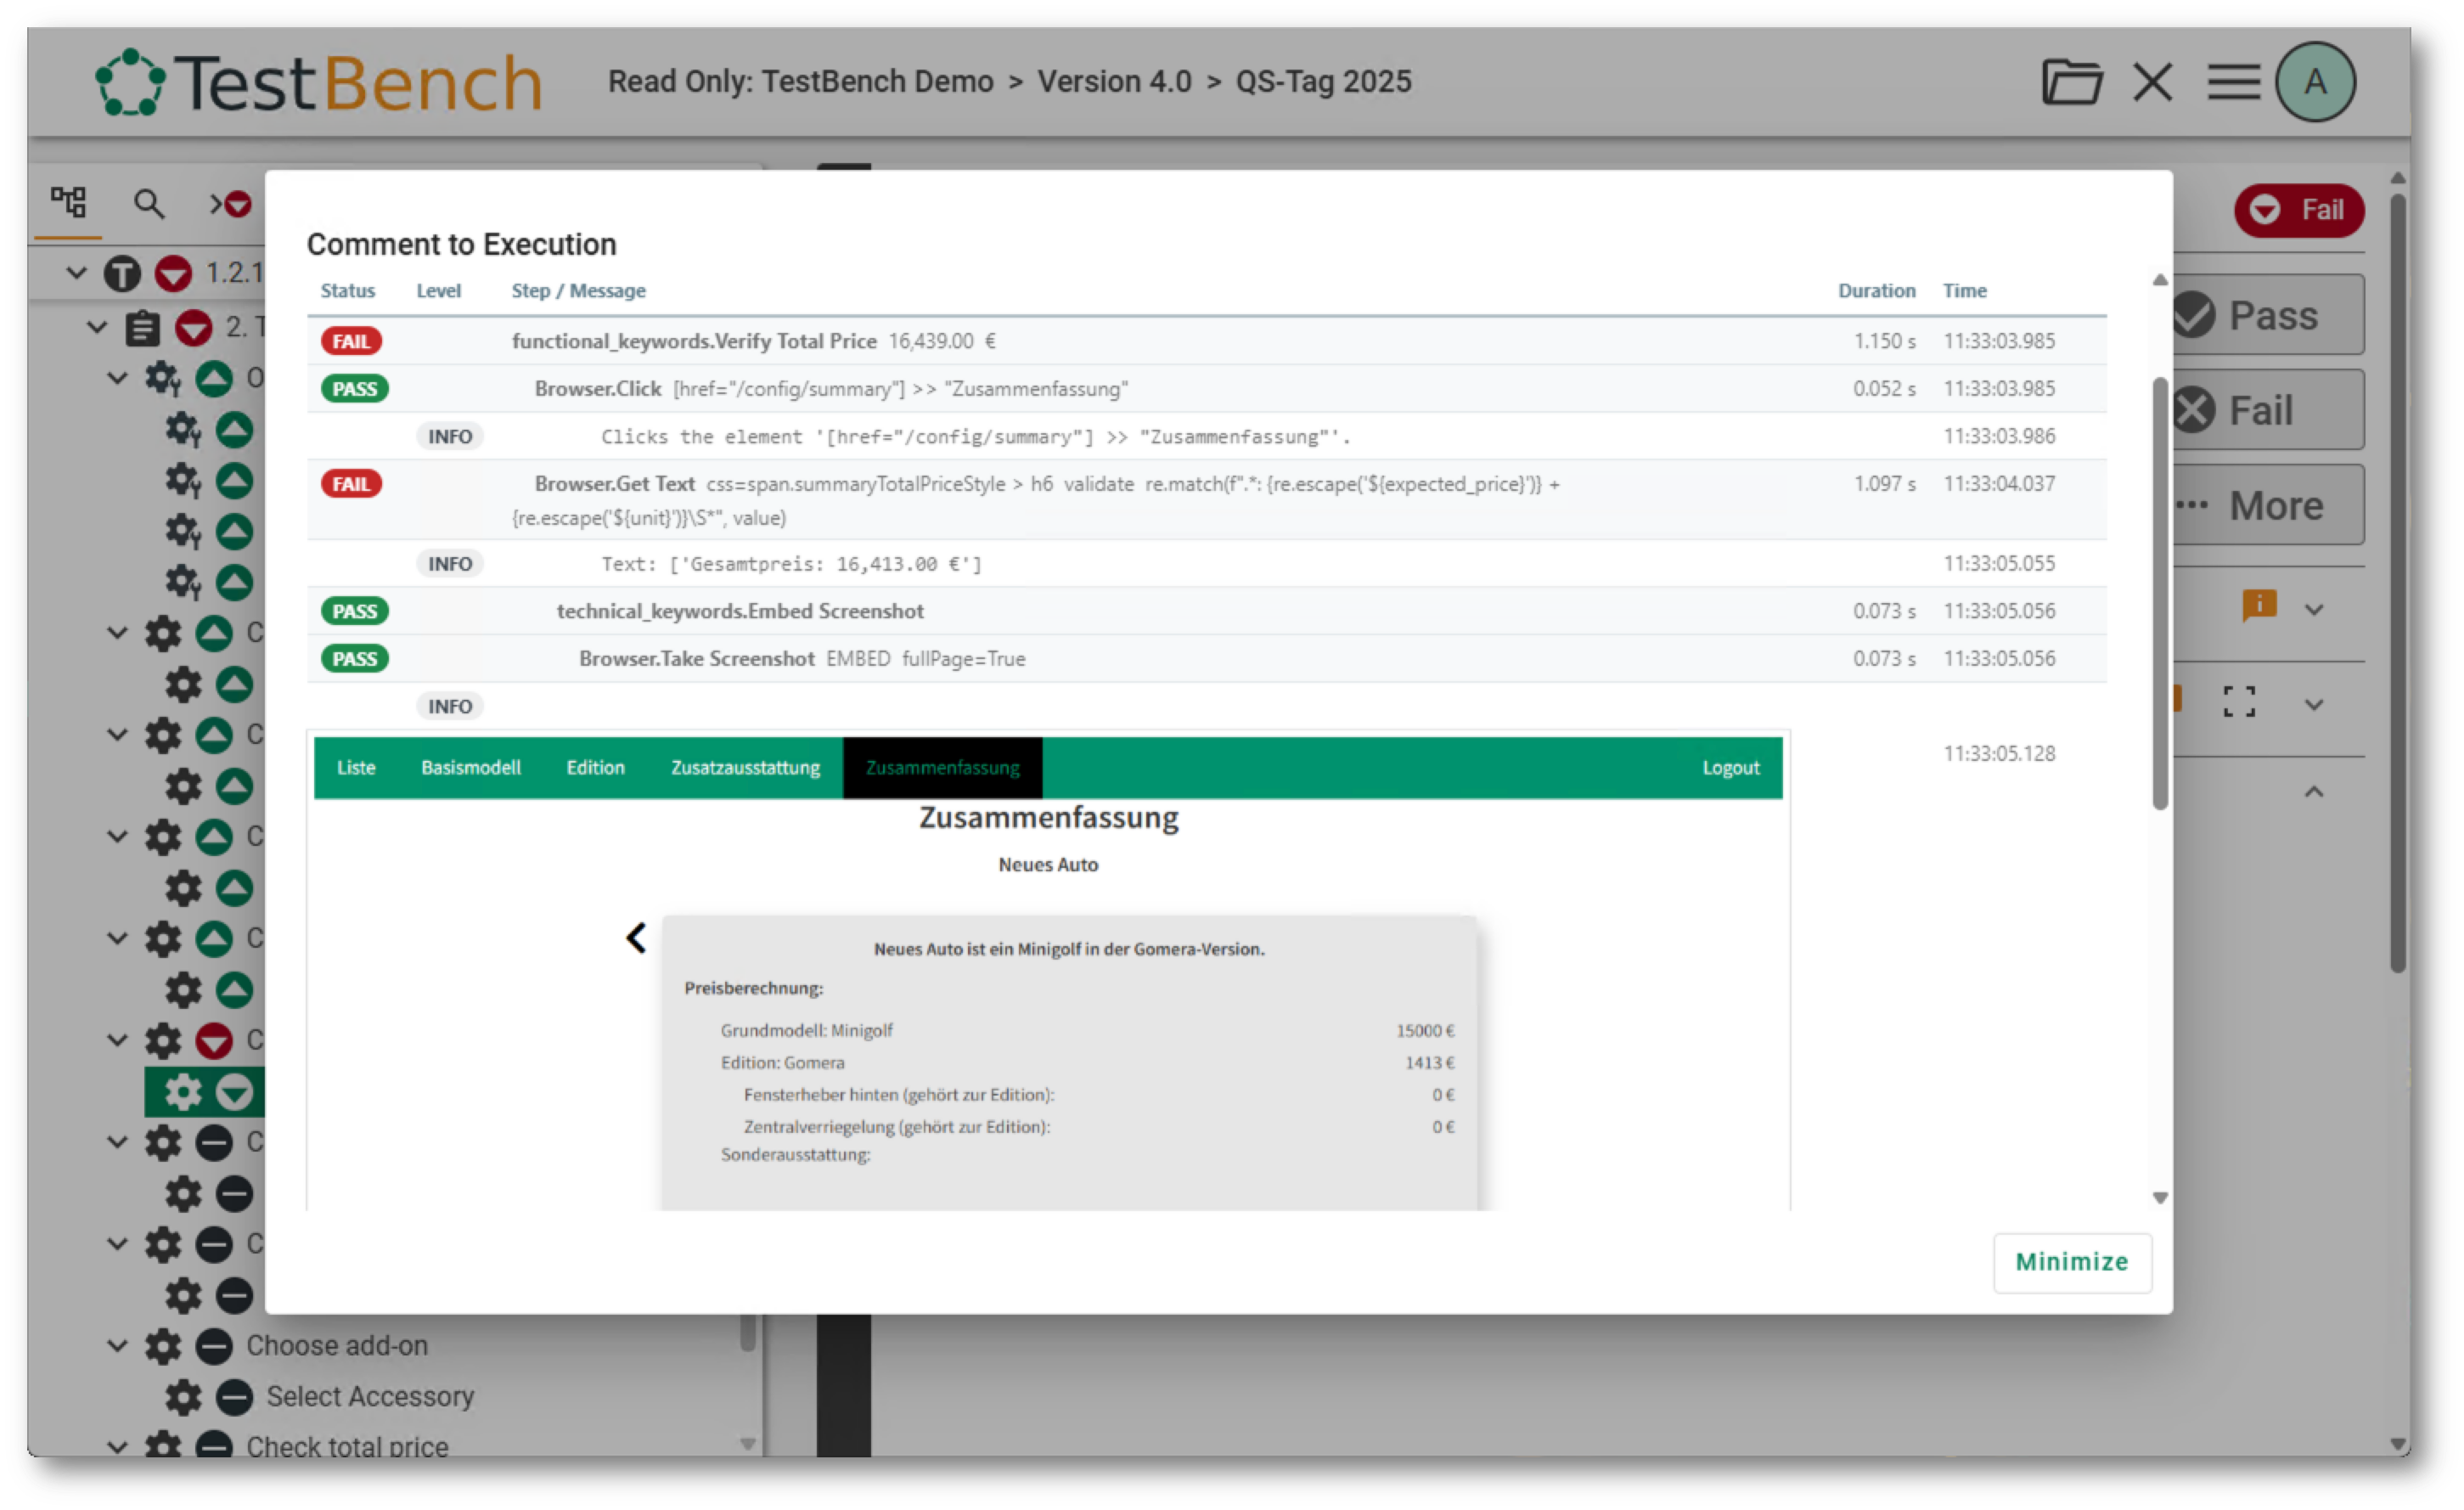This screenshot has height=1510, width=2464.
Task: Select the tree structure view tab icon
Action: pyautogui.click(x=68, y=202)
